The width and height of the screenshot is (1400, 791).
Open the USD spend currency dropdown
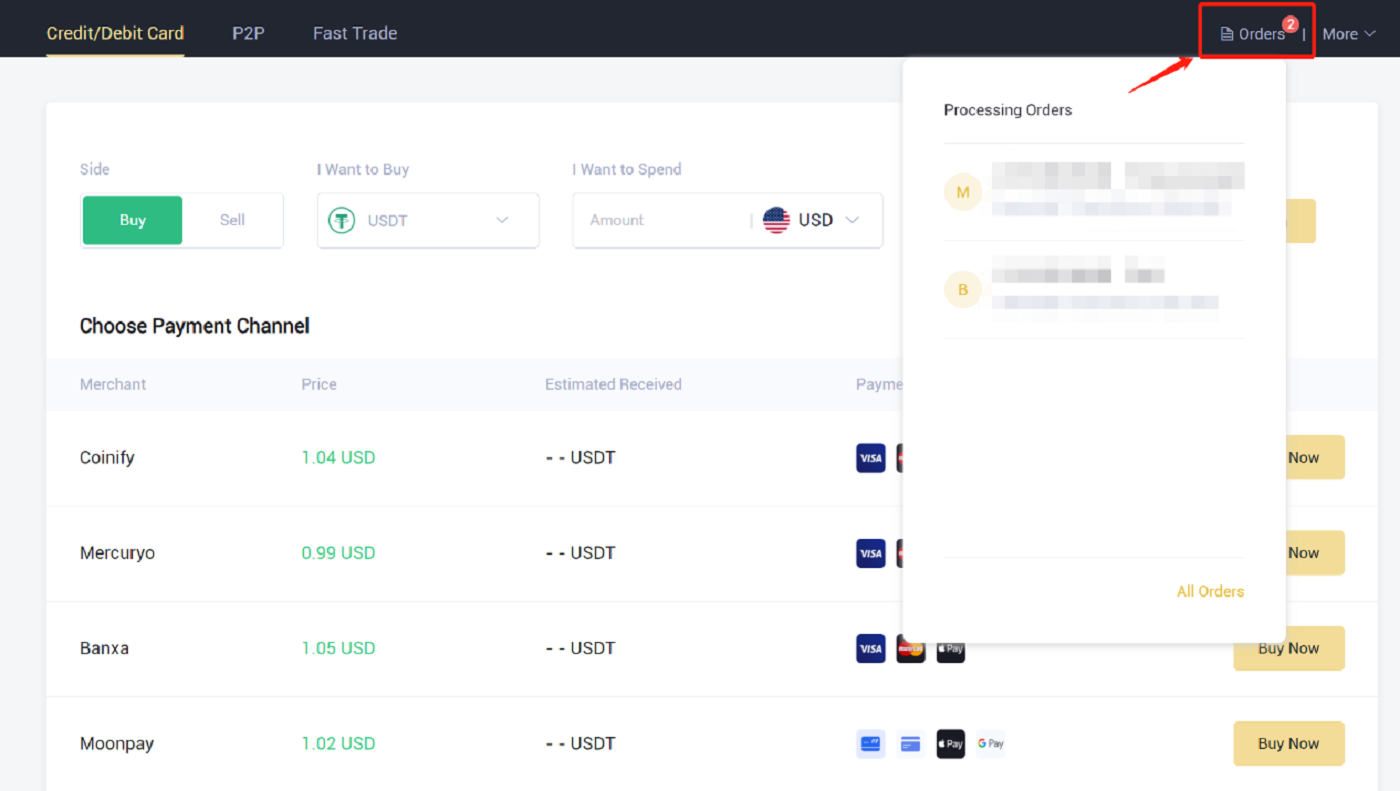click(x=852, y=220)
